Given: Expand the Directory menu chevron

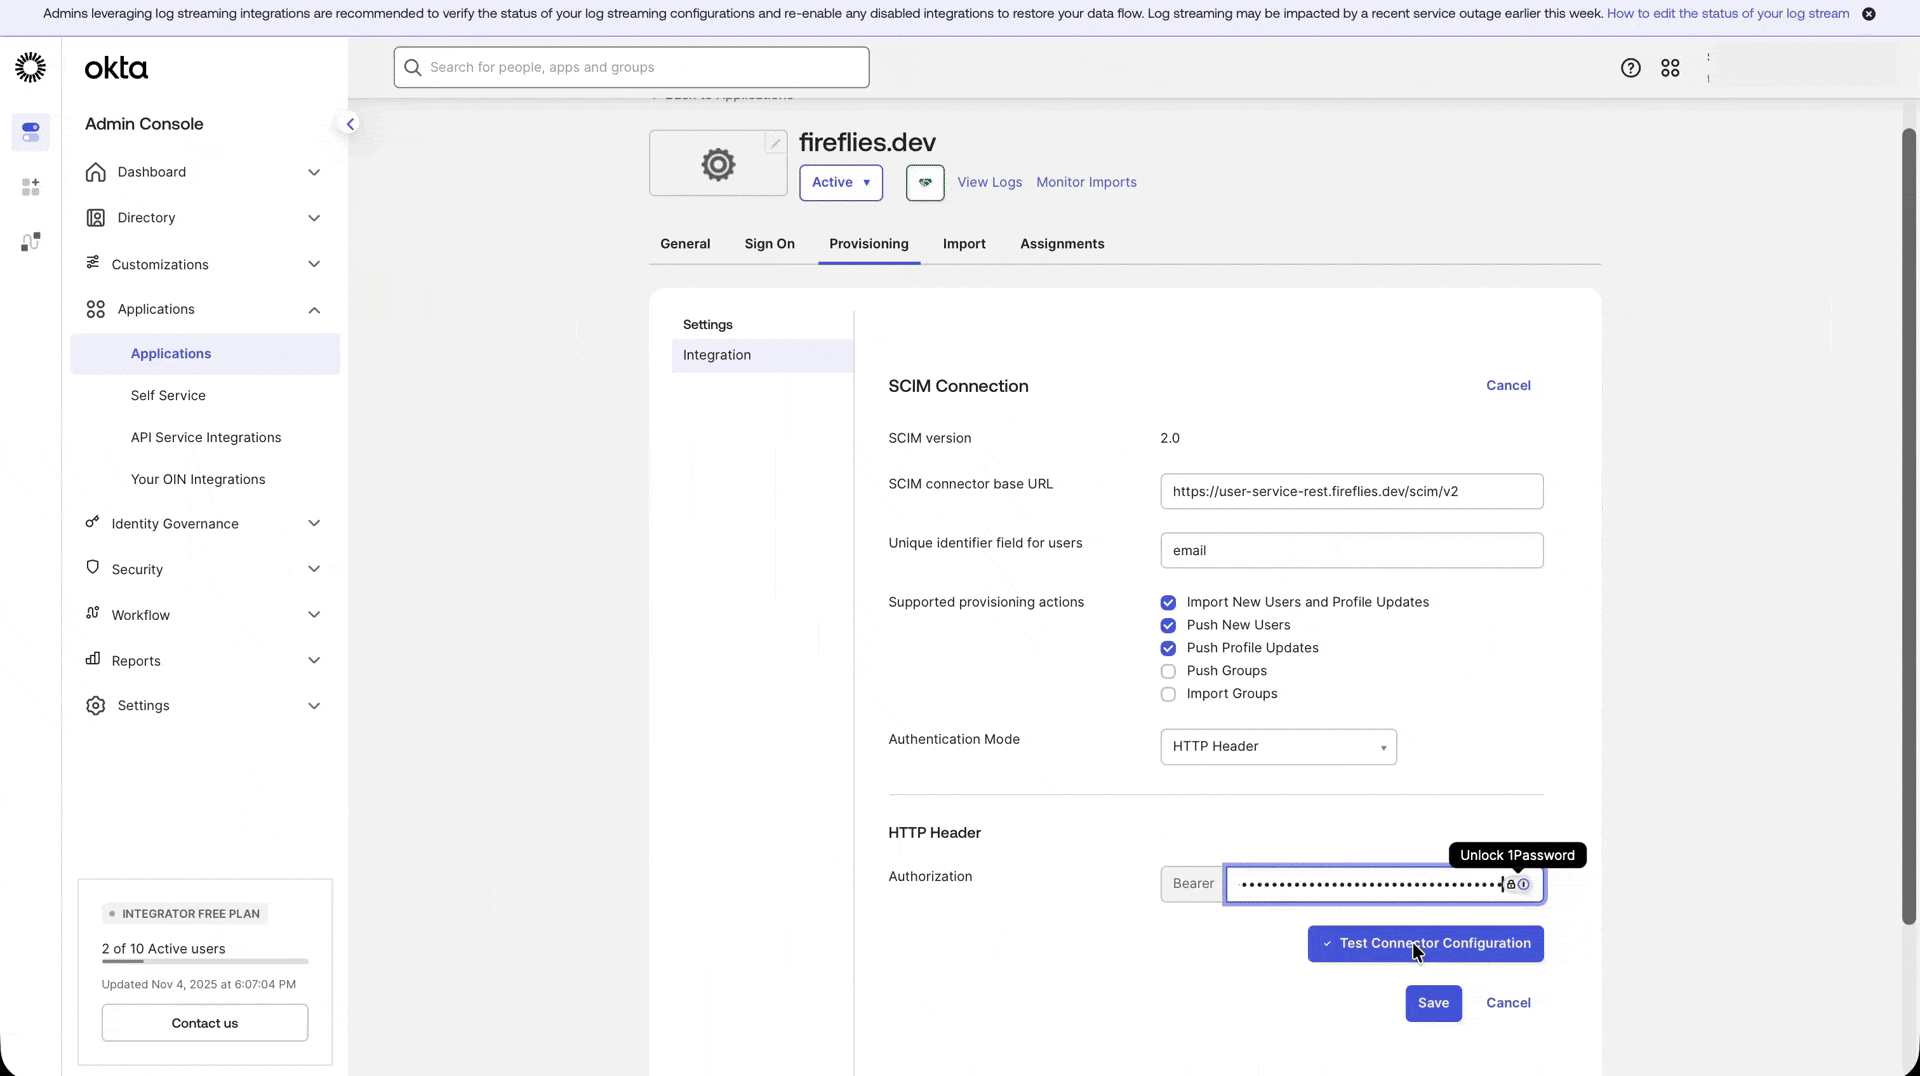Looking at the screenshot, I should pyautogui.click(x=314, y=218).
